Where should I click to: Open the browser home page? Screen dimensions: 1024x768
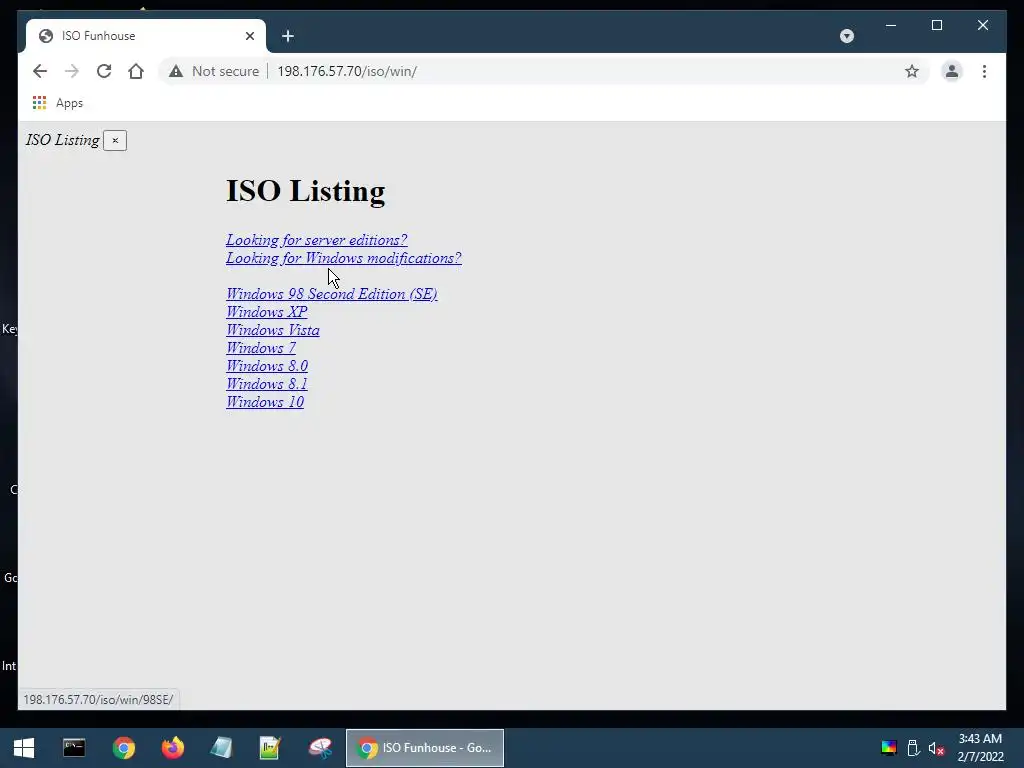136,71
